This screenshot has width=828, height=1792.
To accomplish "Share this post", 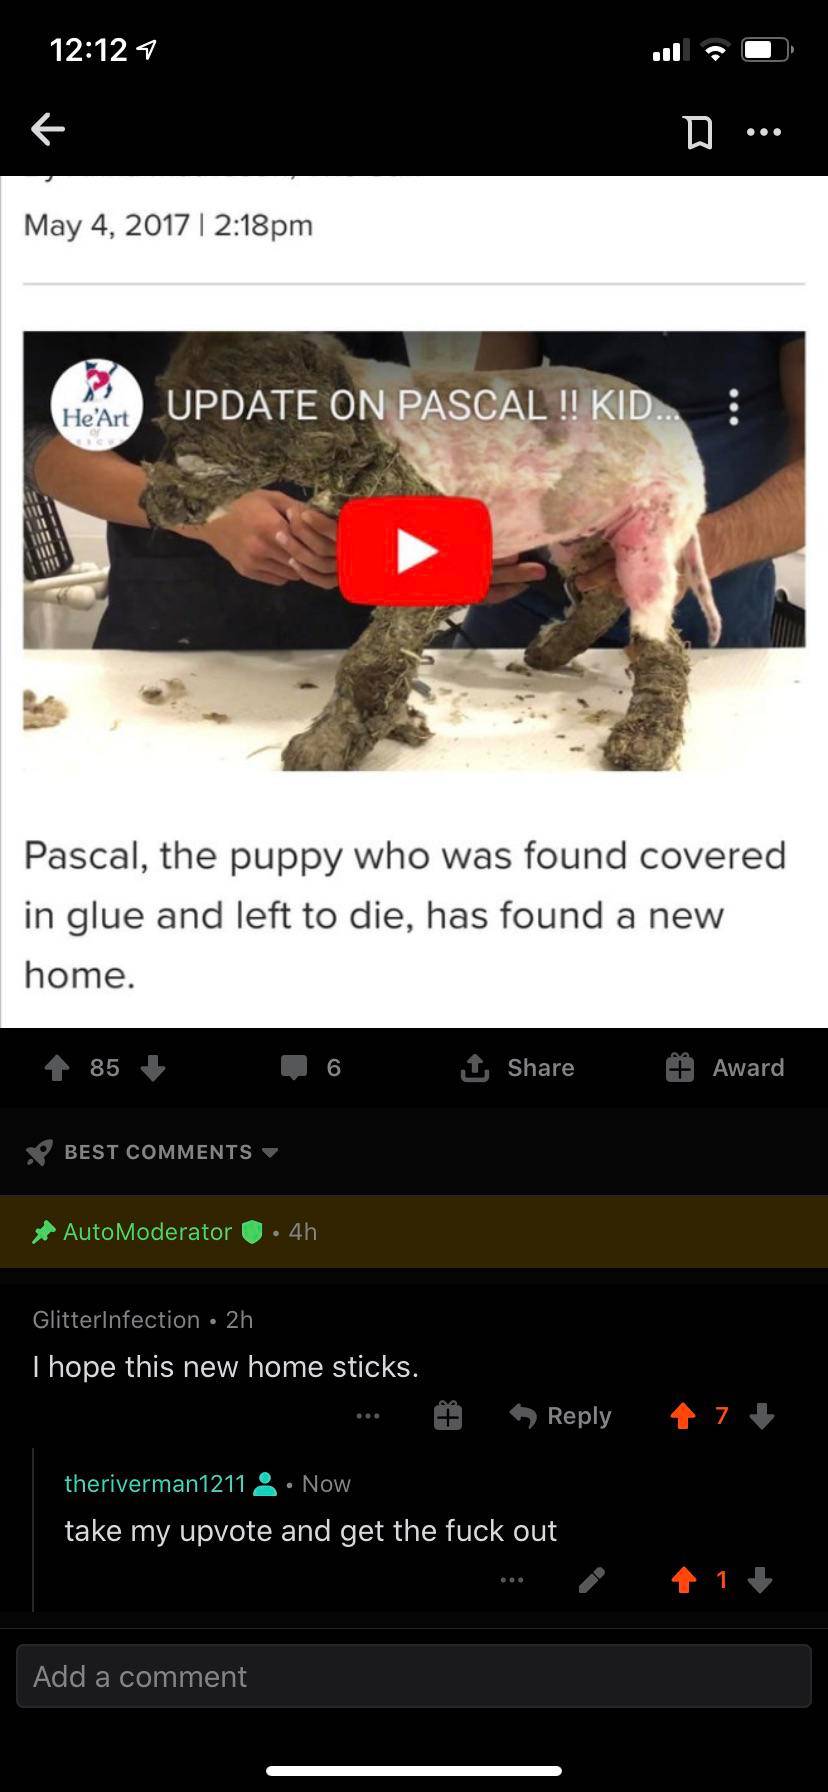I will coord(517,1068).
